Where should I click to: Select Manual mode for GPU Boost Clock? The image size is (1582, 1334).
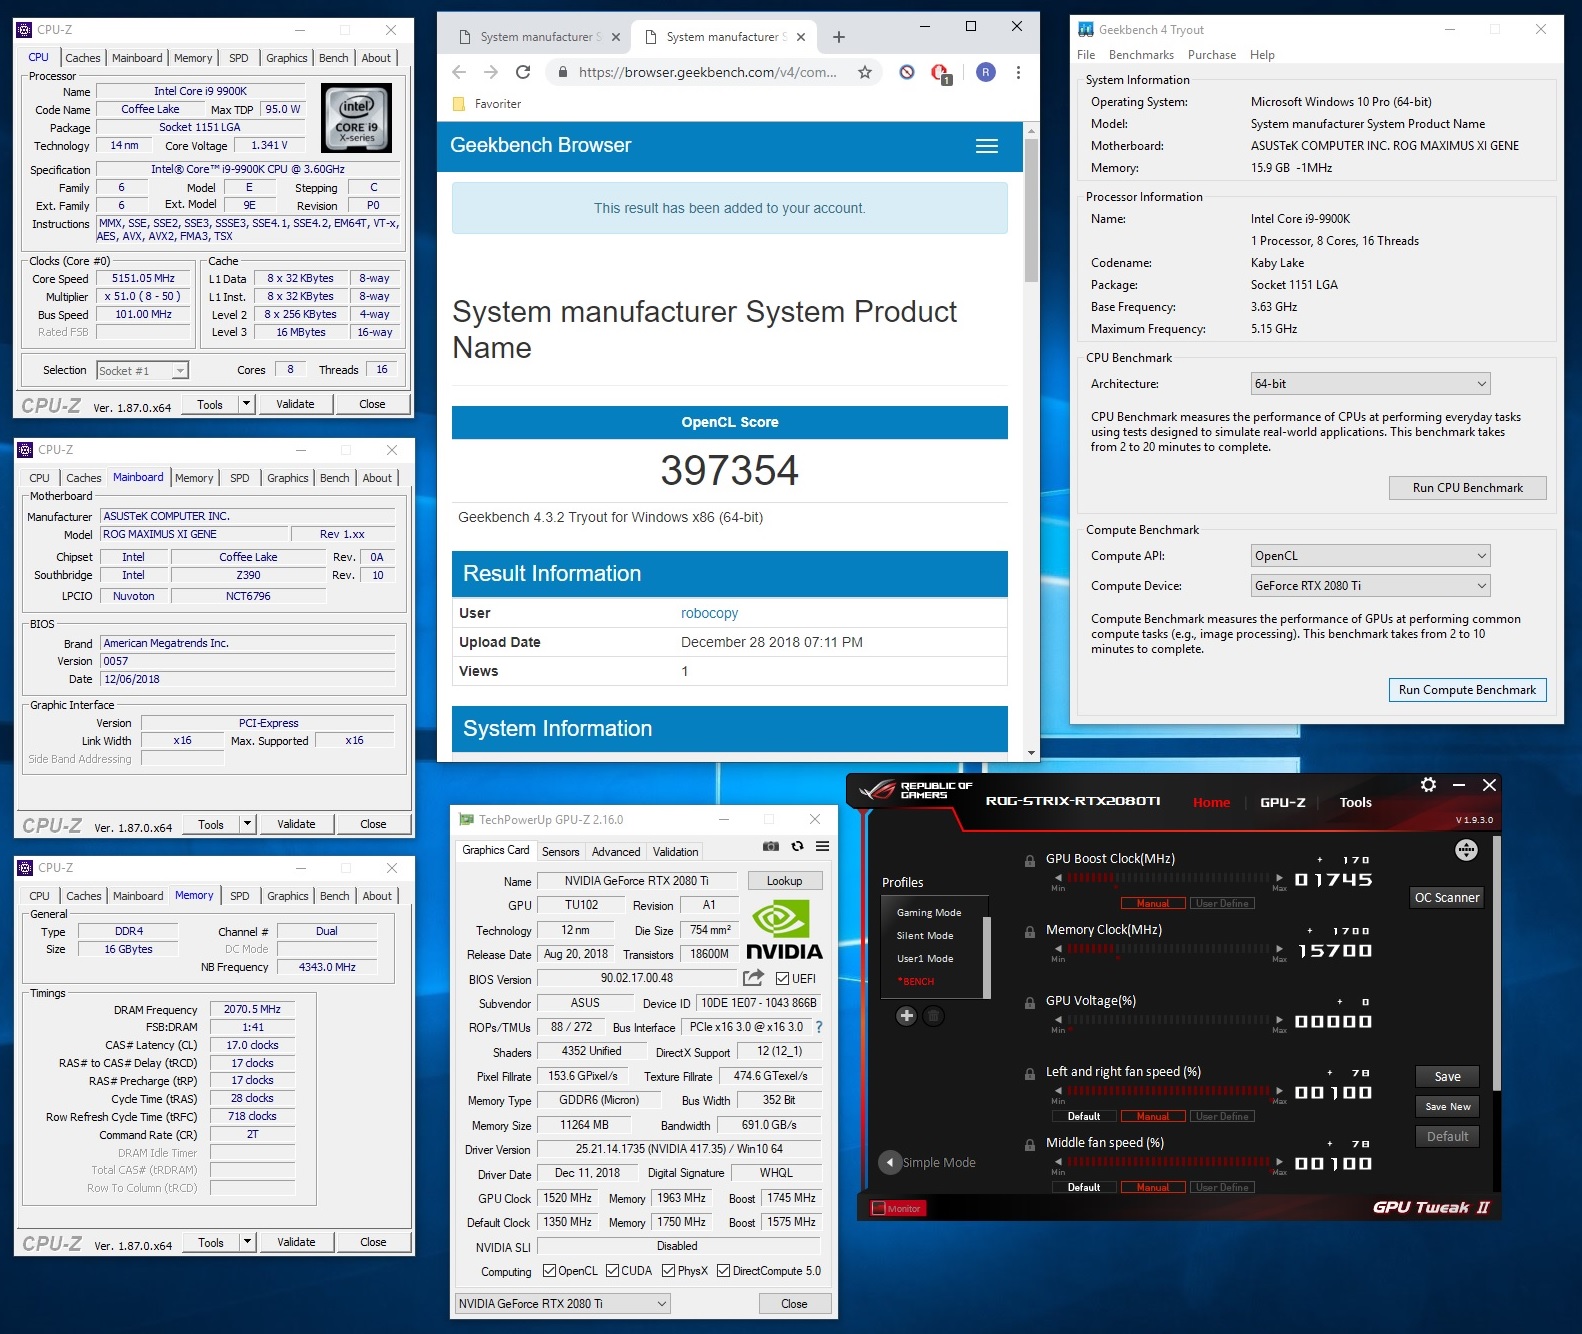1153,903
